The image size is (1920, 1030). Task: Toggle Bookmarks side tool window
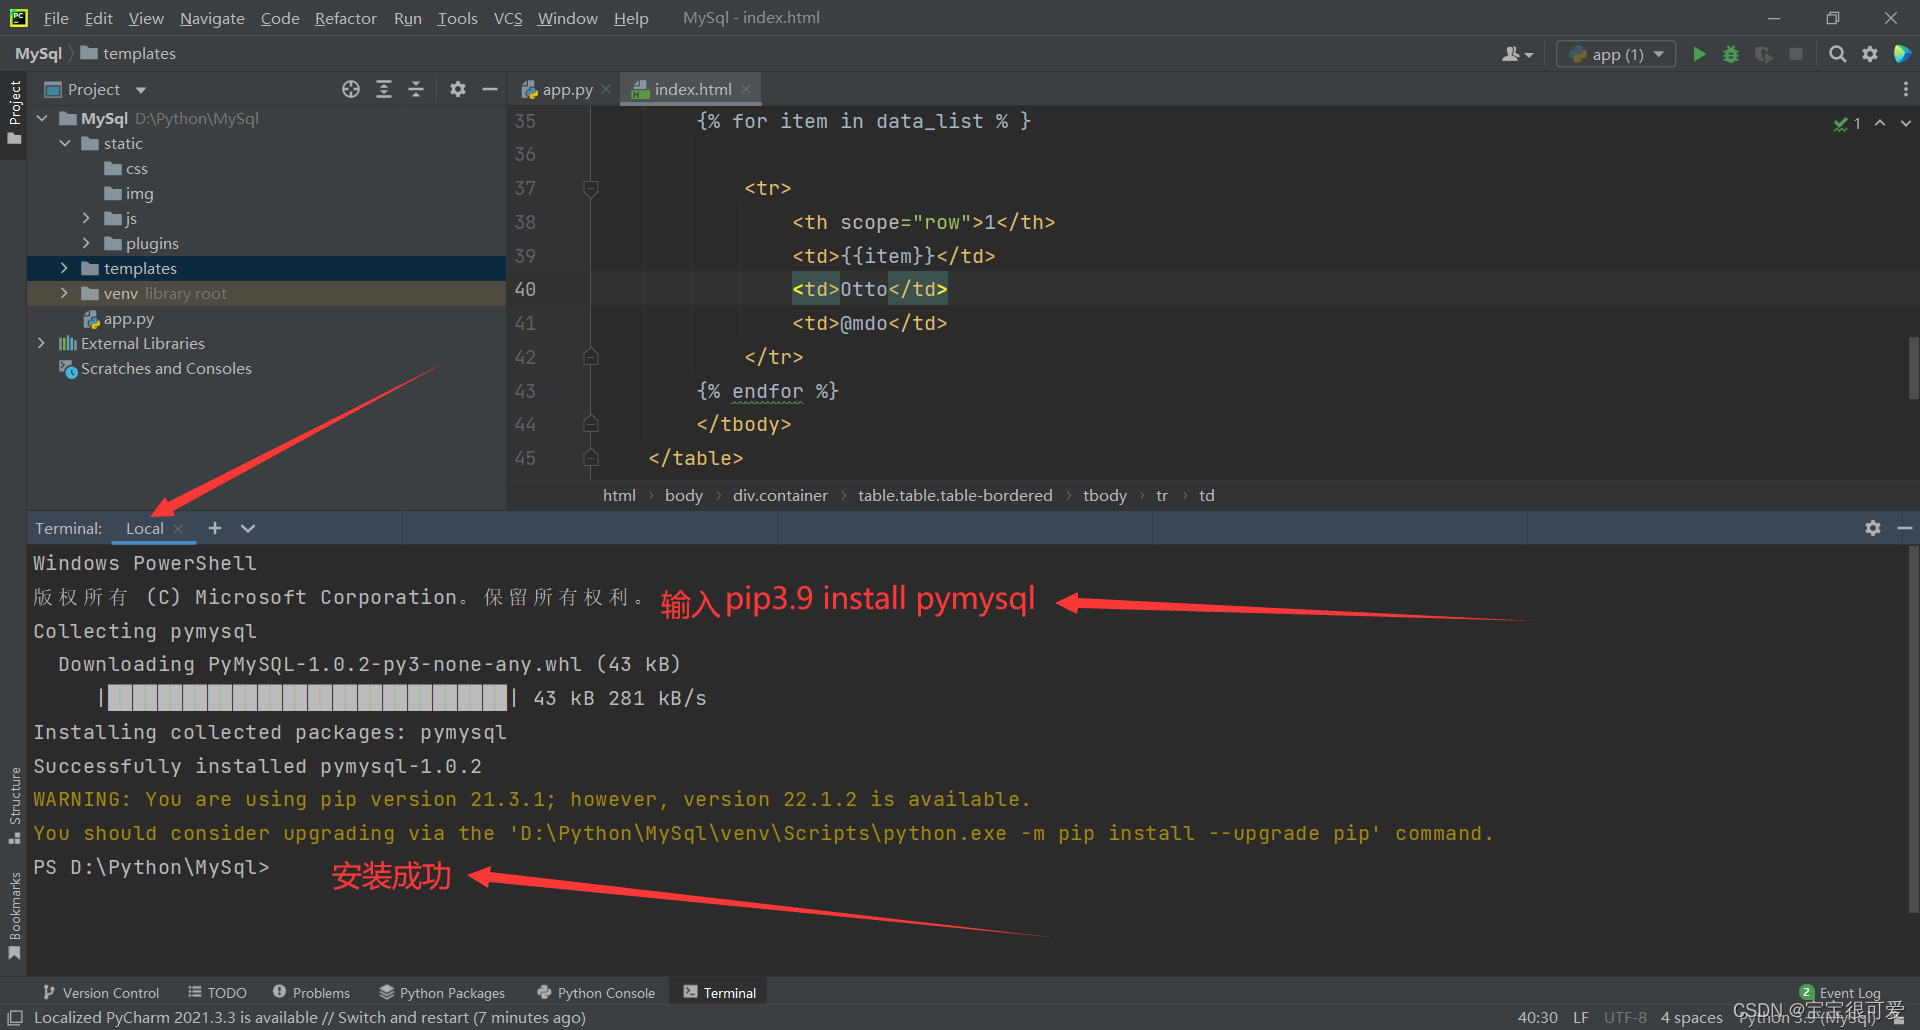[14, 915]
